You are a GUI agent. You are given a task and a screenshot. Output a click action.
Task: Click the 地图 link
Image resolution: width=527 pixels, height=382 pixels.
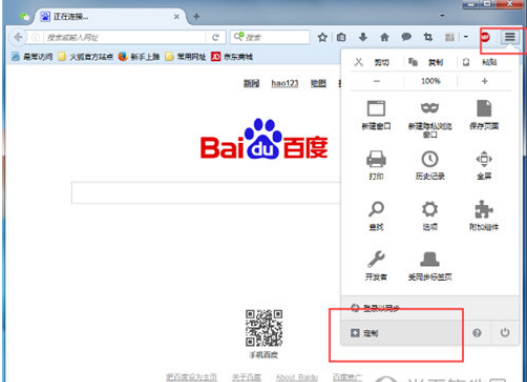tap(318, 83)
